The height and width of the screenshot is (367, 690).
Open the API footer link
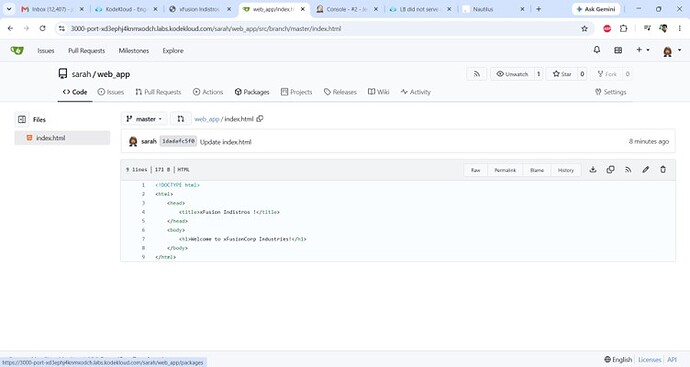click(x=672, y=360)
